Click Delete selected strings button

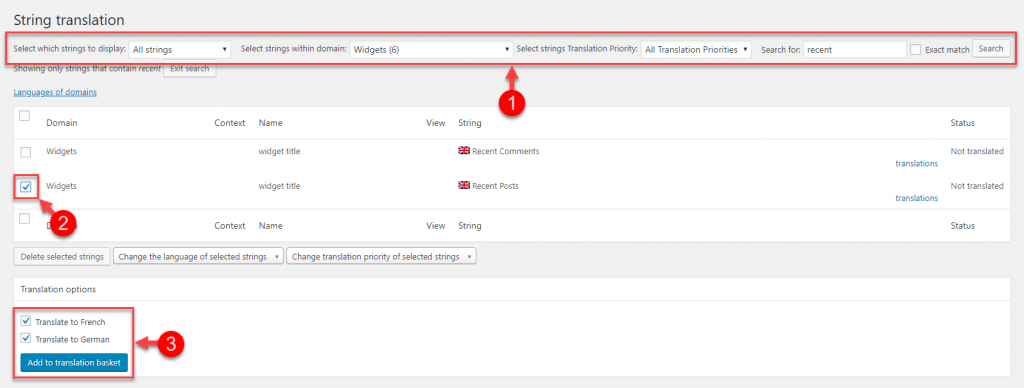[62, 257]
